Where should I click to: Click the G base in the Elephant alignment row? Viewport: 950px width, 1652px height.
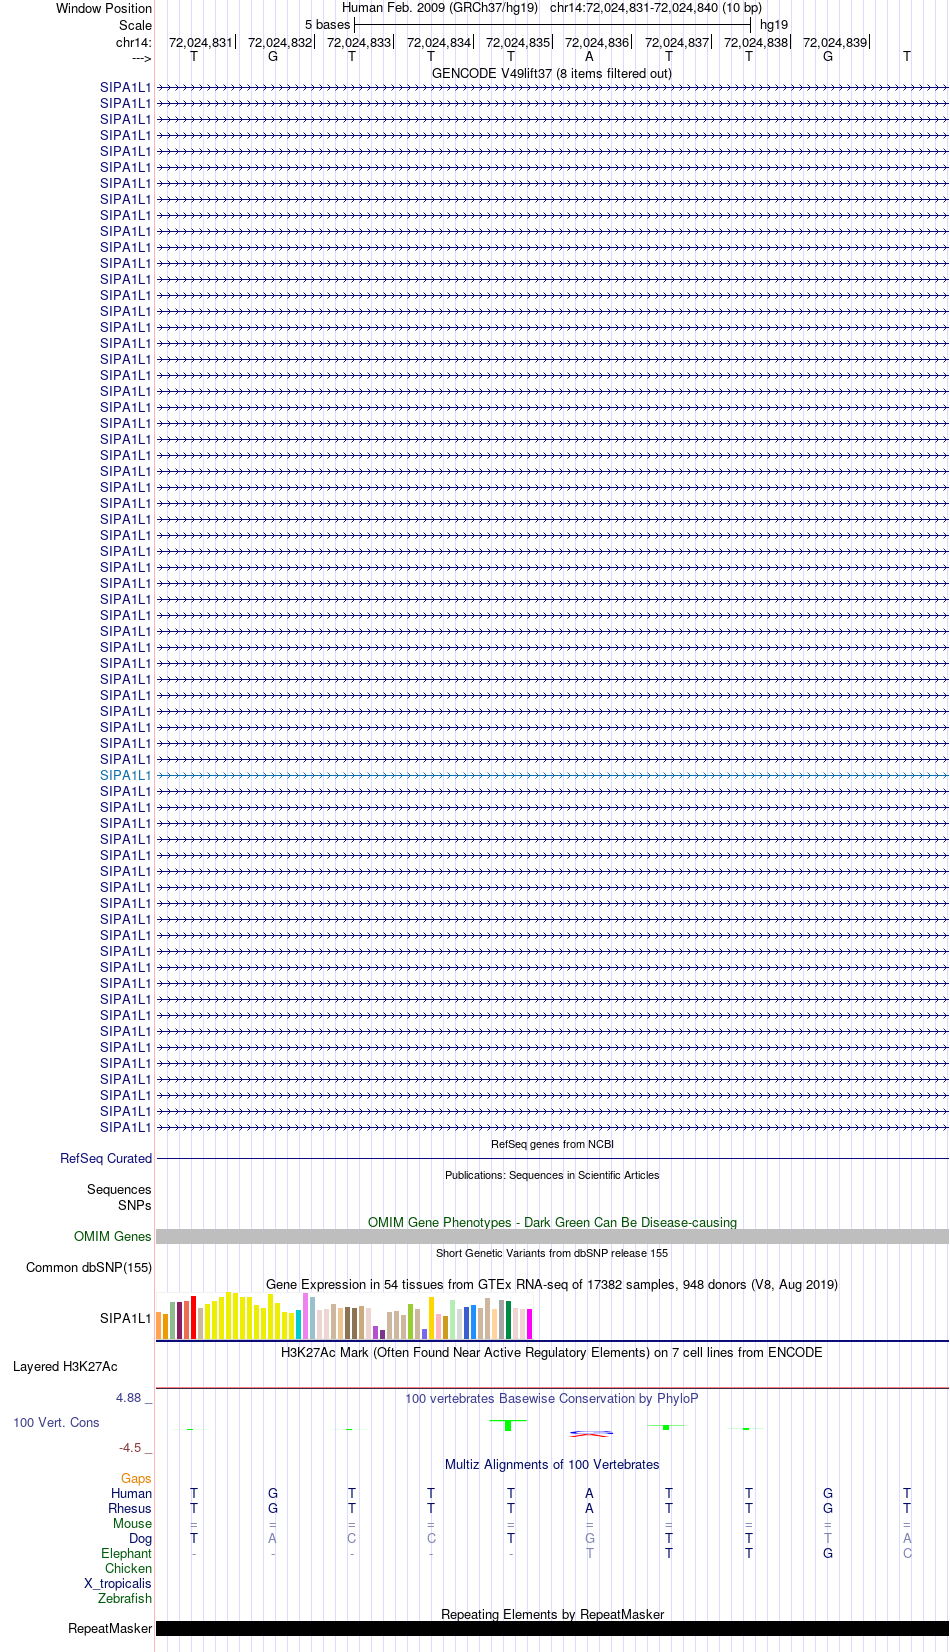pyautogui.click(x=828, y=1553)
